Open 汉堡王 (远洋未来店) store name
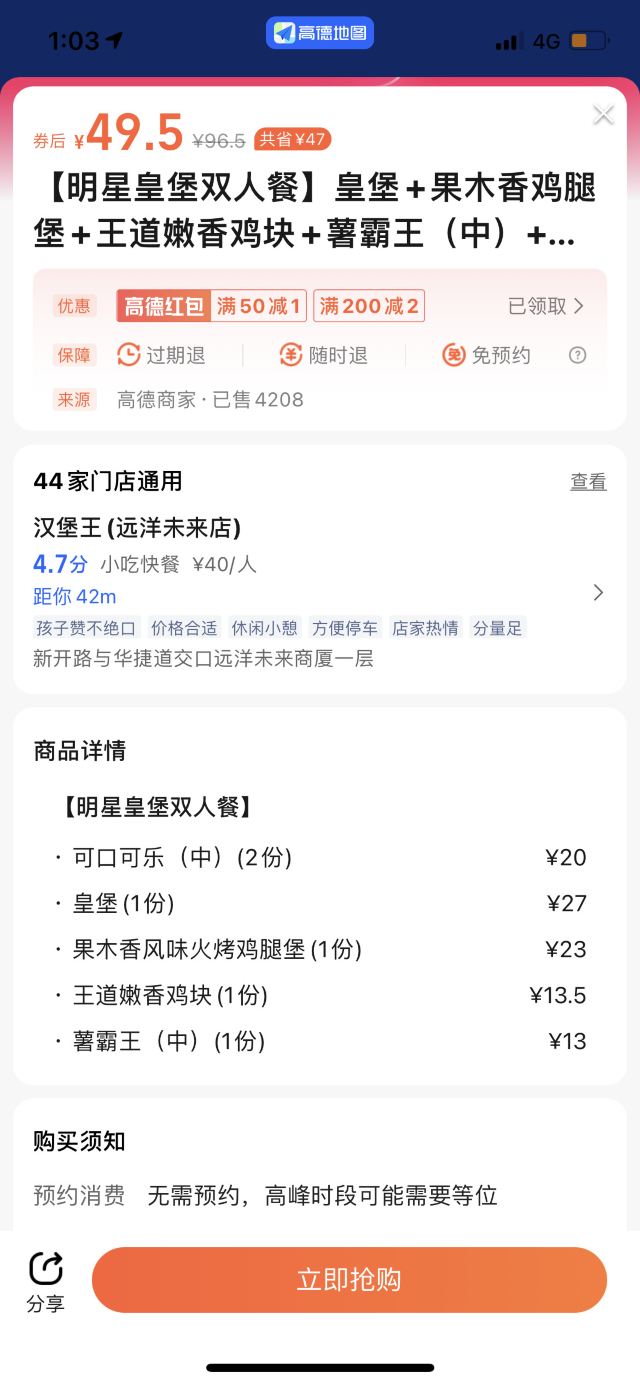This screenshot has width=640, height=1385. pyautogui.click(x=137, y=528)
